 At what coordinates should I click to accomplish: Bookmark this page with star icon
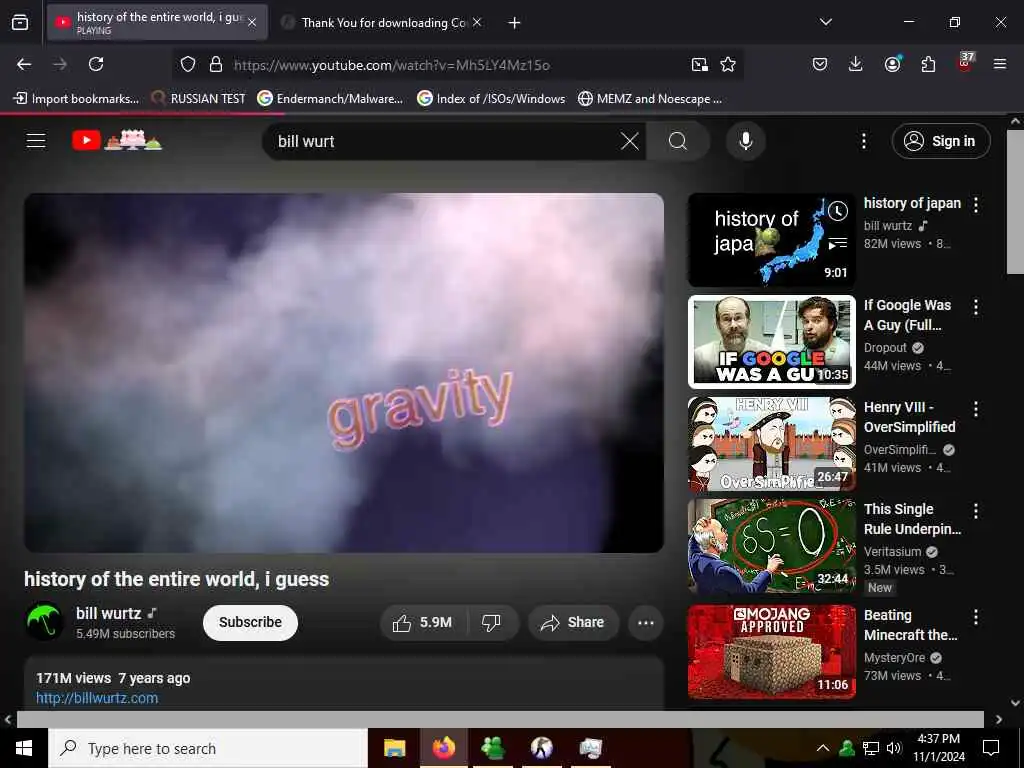[728, 64]
